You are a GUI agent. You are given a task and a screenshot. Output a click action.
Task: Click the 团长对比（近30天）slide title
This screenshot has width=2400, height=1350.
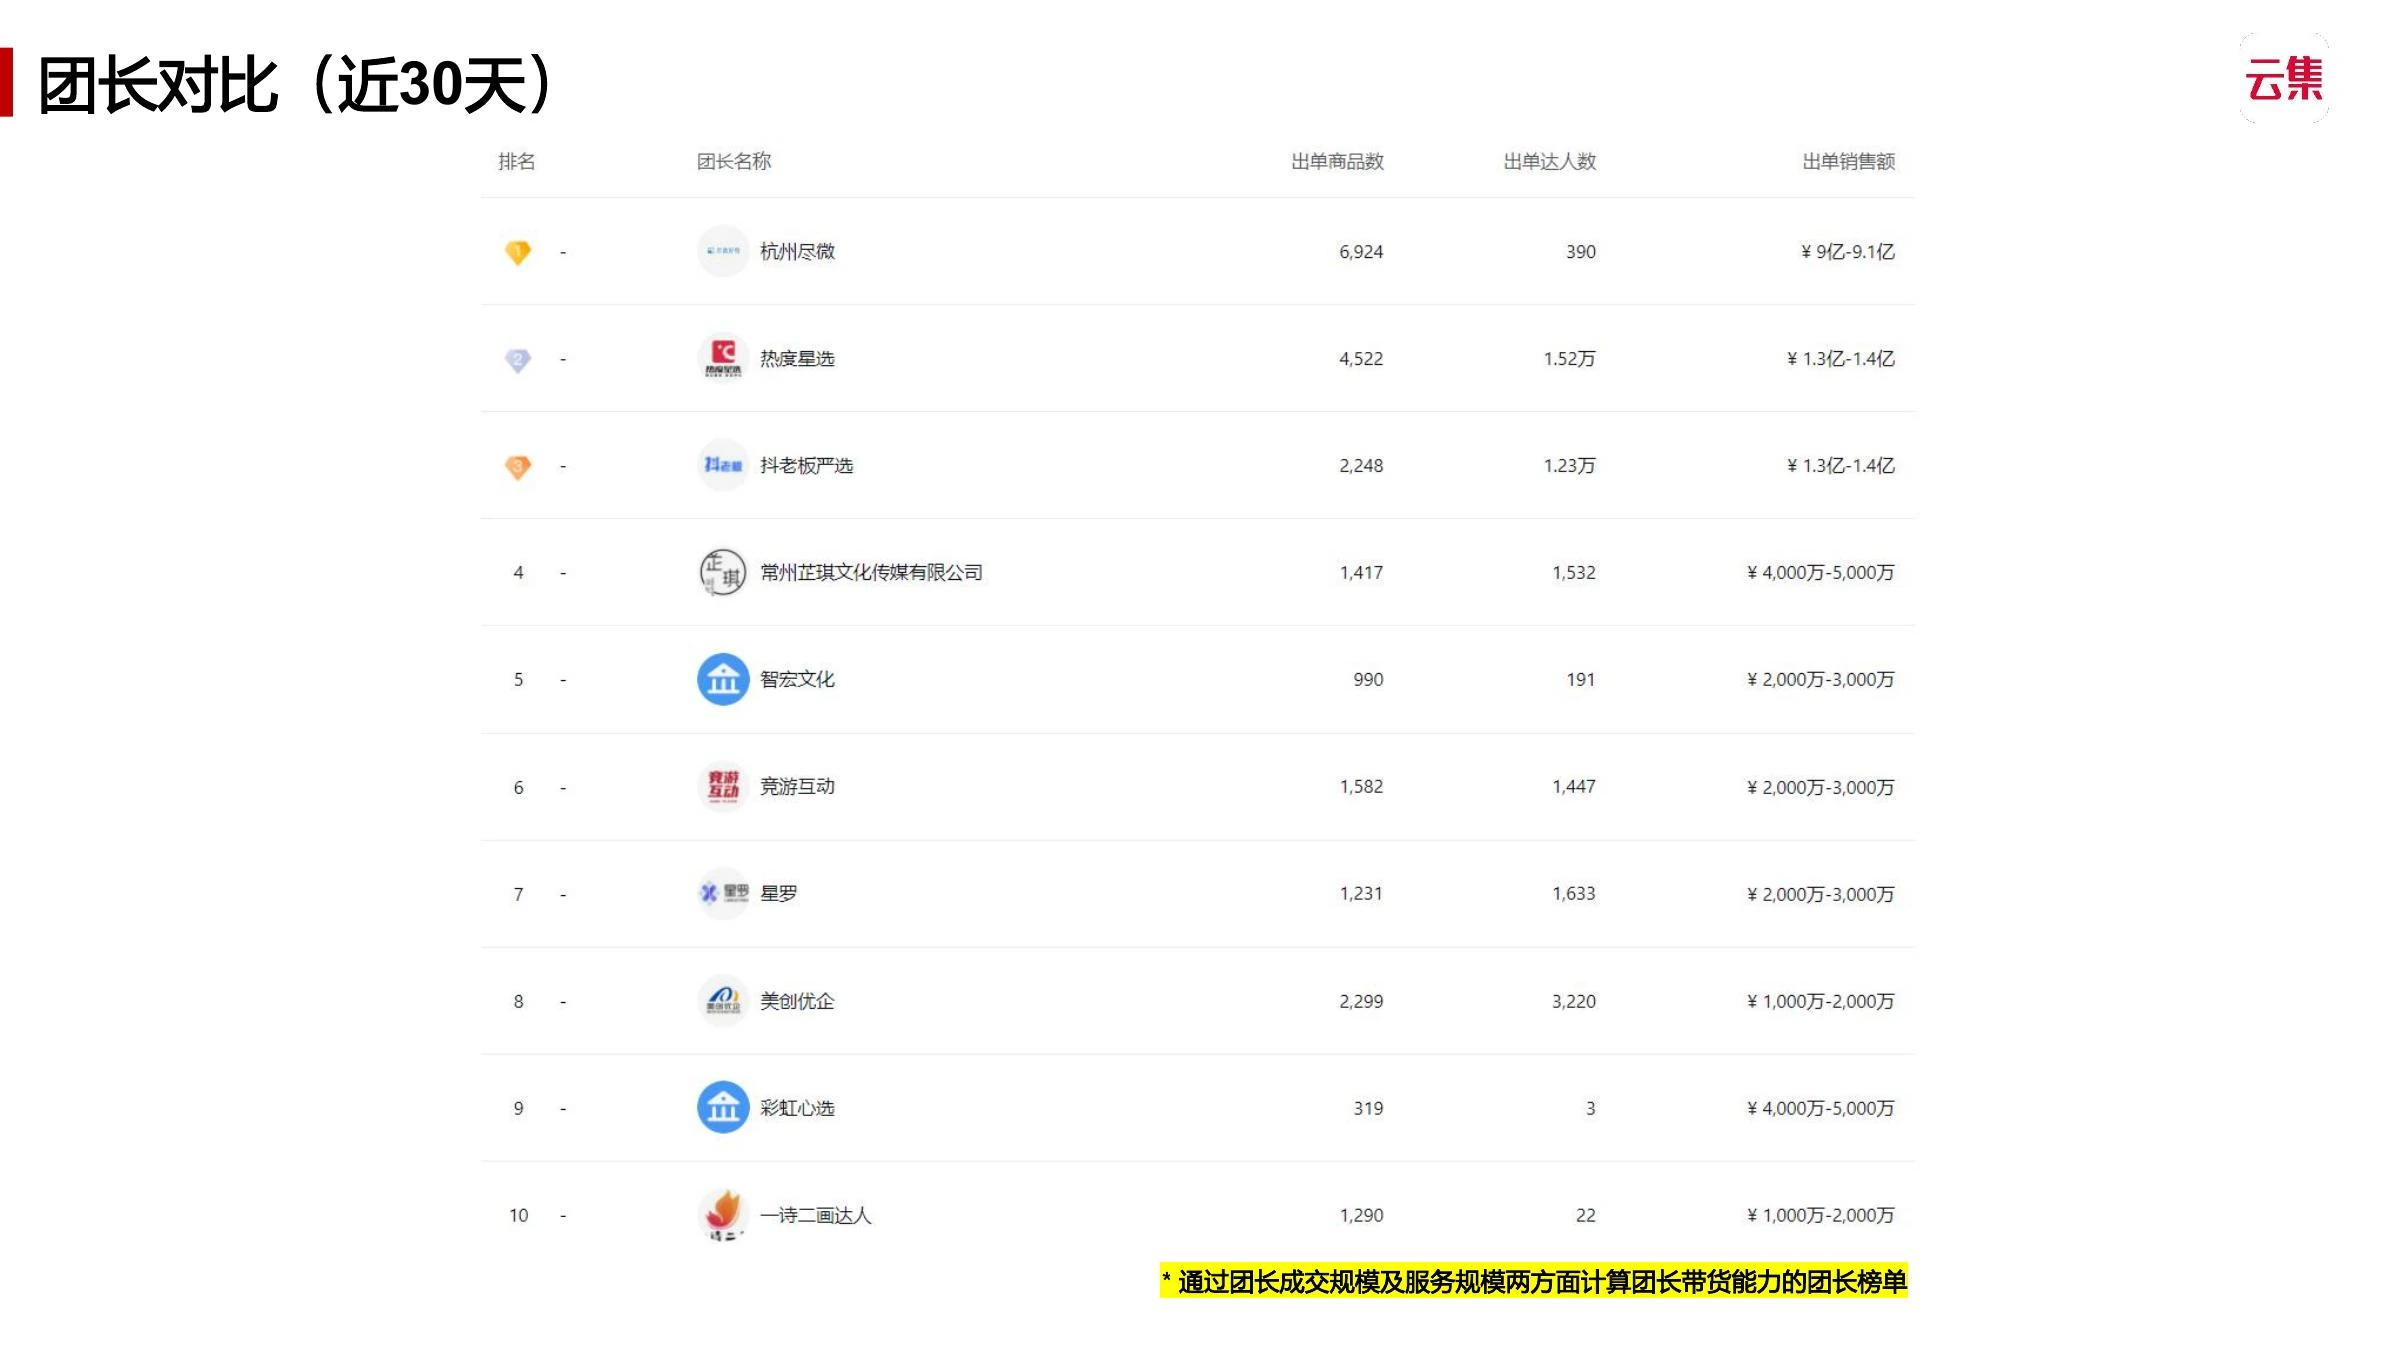coord(296,84)
